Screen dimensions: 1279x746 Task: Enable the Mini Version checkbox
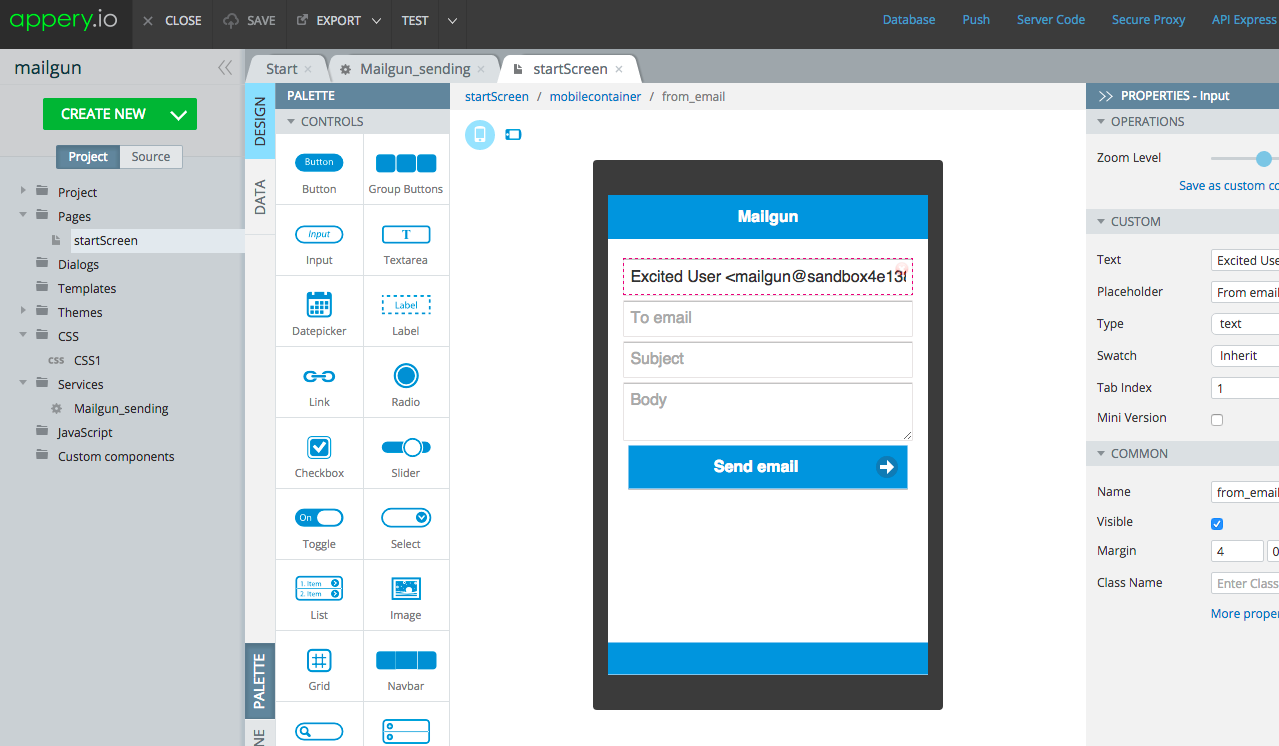coord(1217,420)
